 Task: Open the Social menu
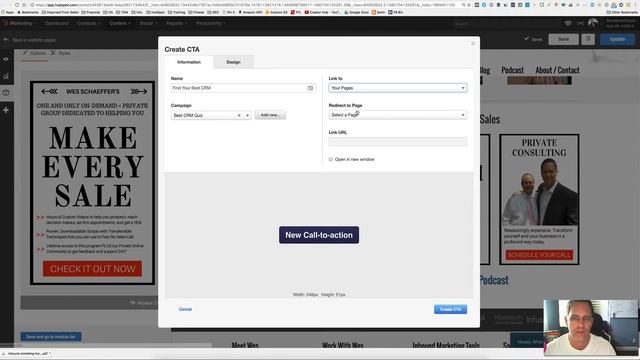148,23
